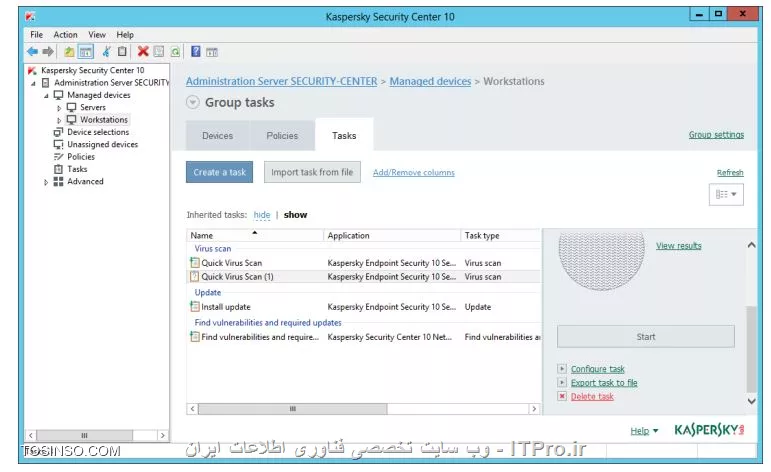Click the Policies tree icon

(x=58, y=156)
